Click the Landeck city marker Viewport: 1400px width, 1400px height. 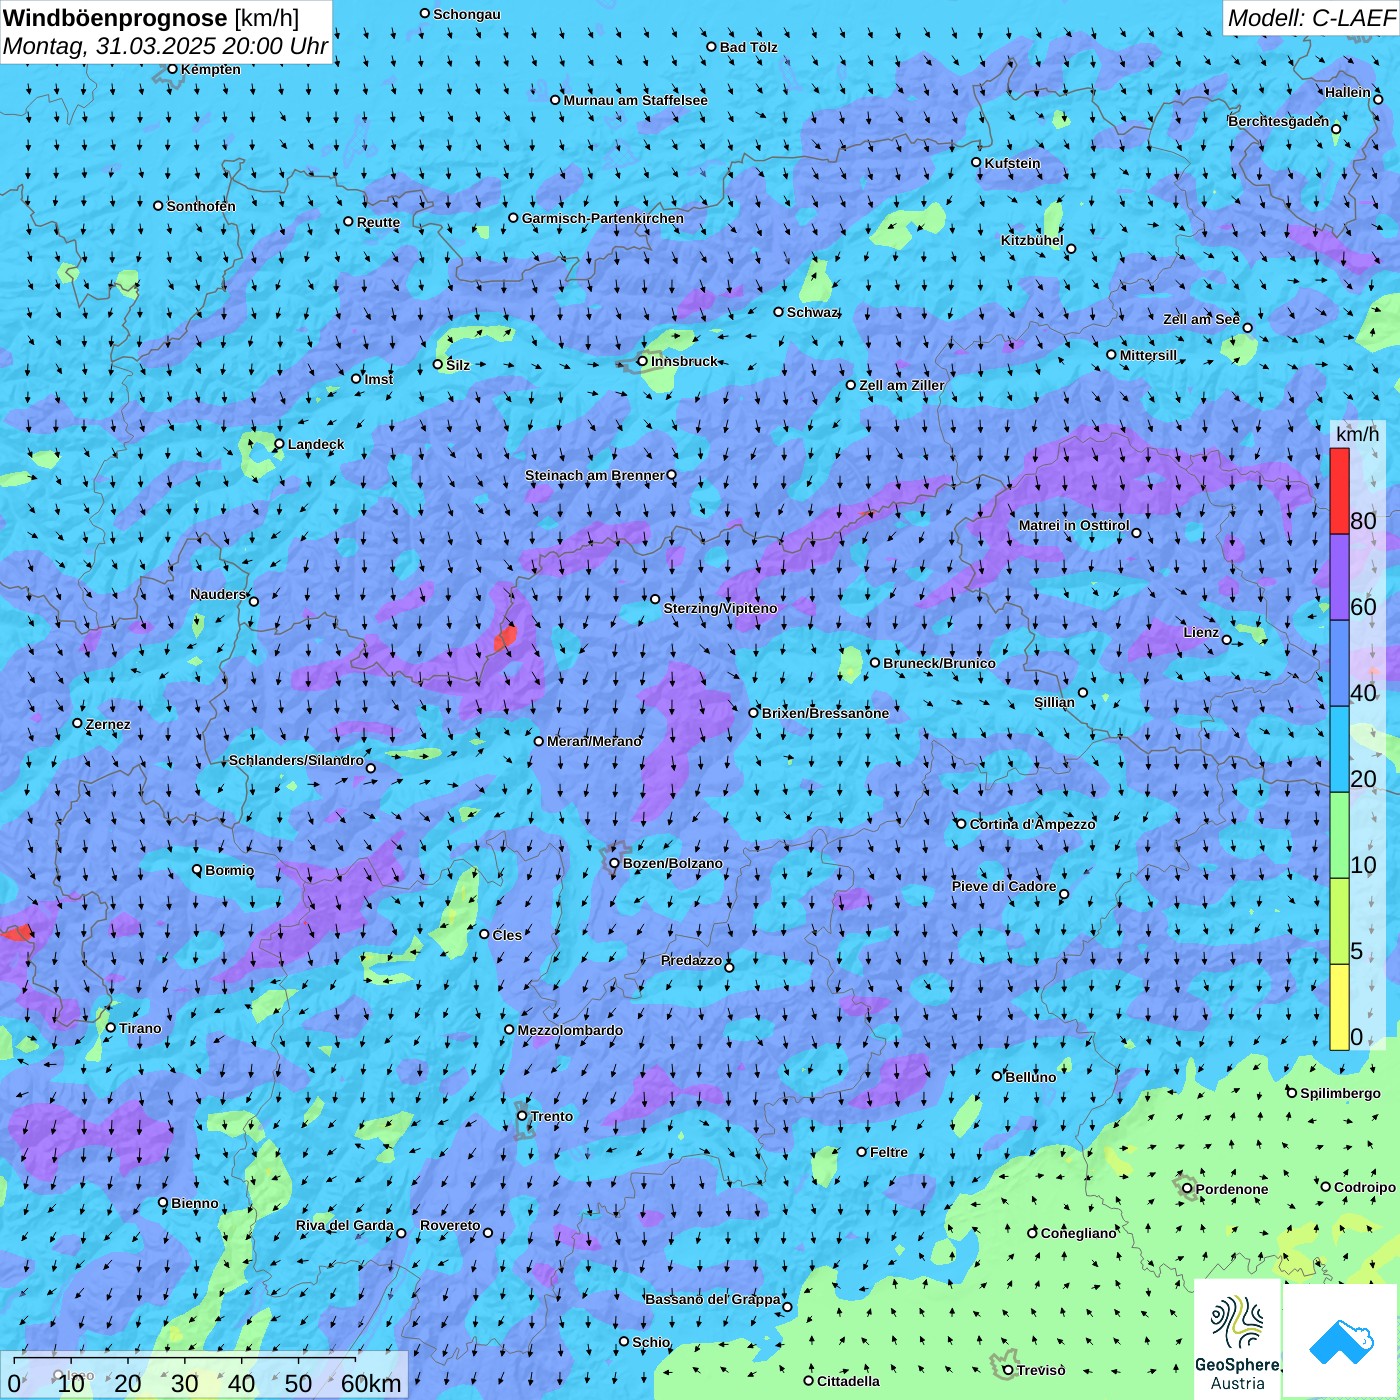pyautogui.click(x=279, y=444)
